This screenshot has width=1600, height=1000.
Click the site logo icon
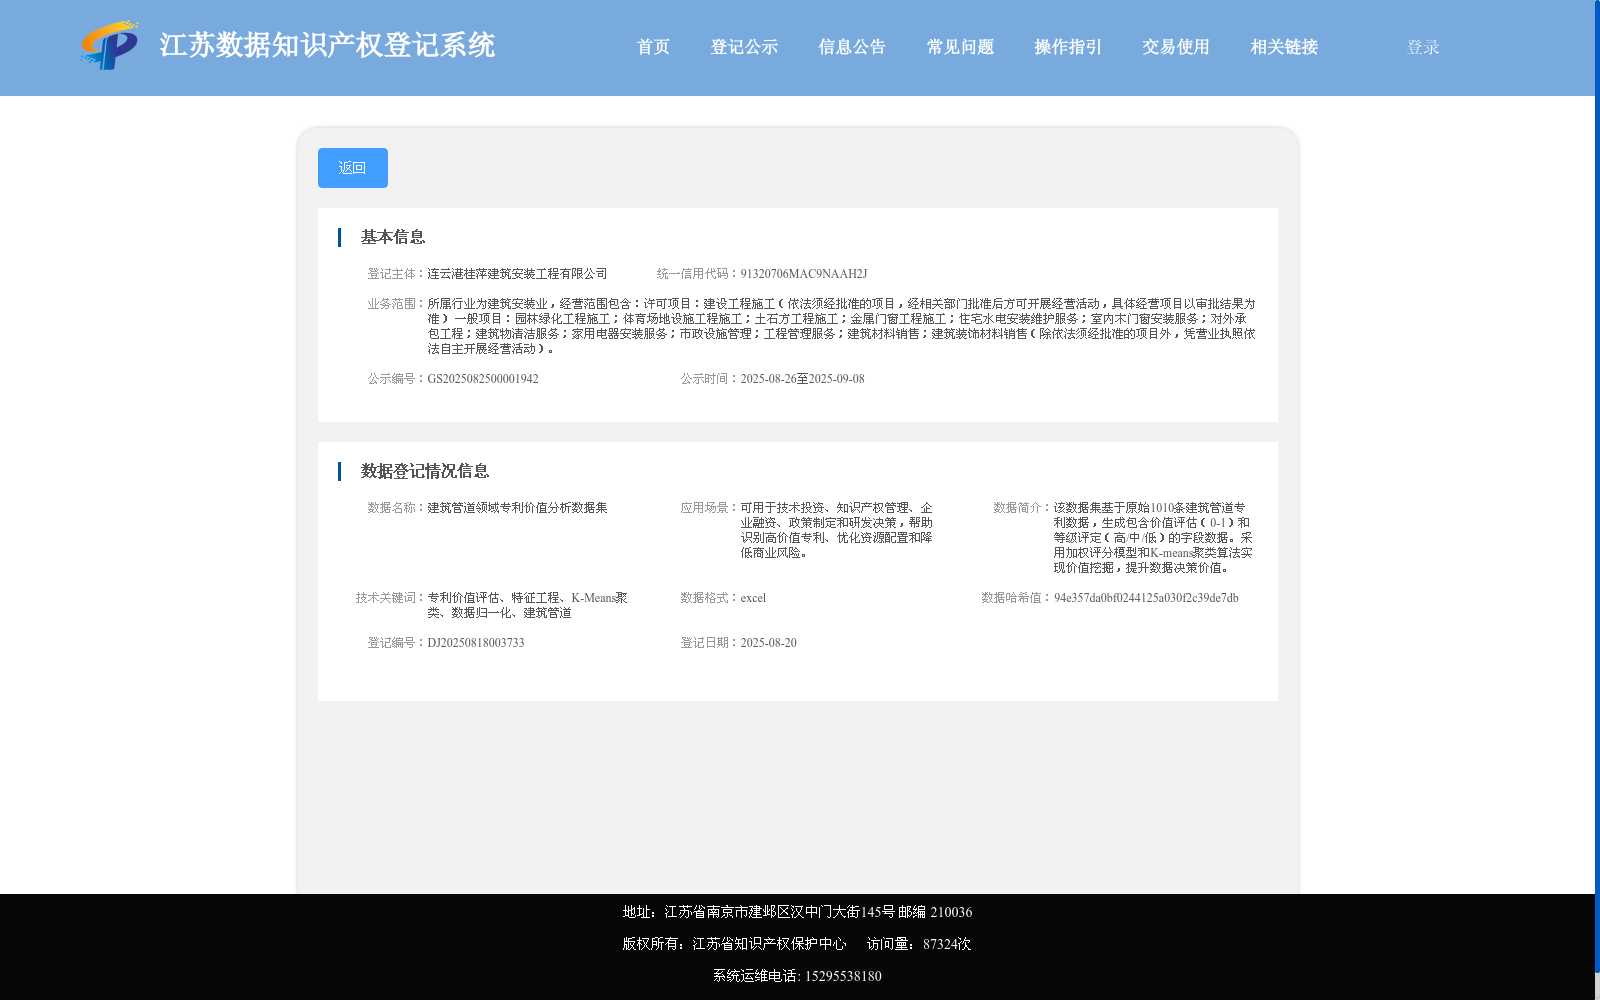coord(110,45)
